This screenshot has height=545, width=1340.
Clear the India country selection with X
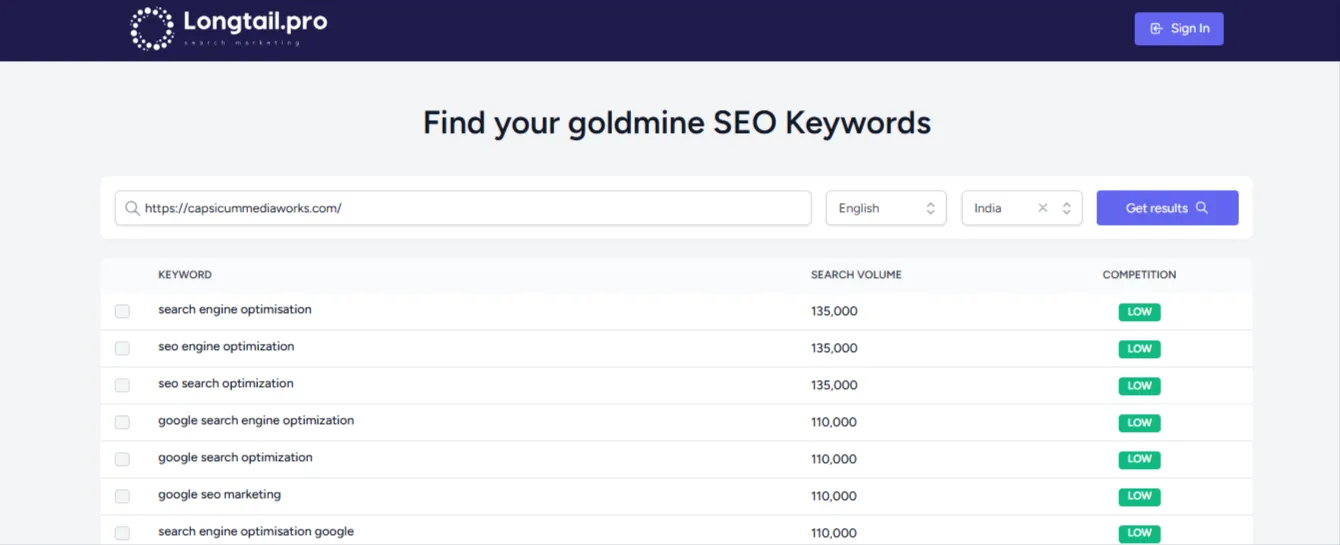coord(1042,208)
